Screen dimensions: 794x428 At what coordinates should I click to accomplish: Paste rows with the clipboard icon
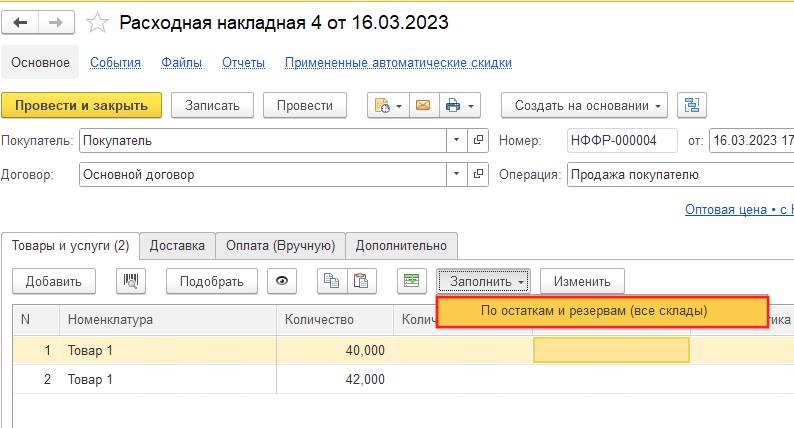[x=362, y=281]
